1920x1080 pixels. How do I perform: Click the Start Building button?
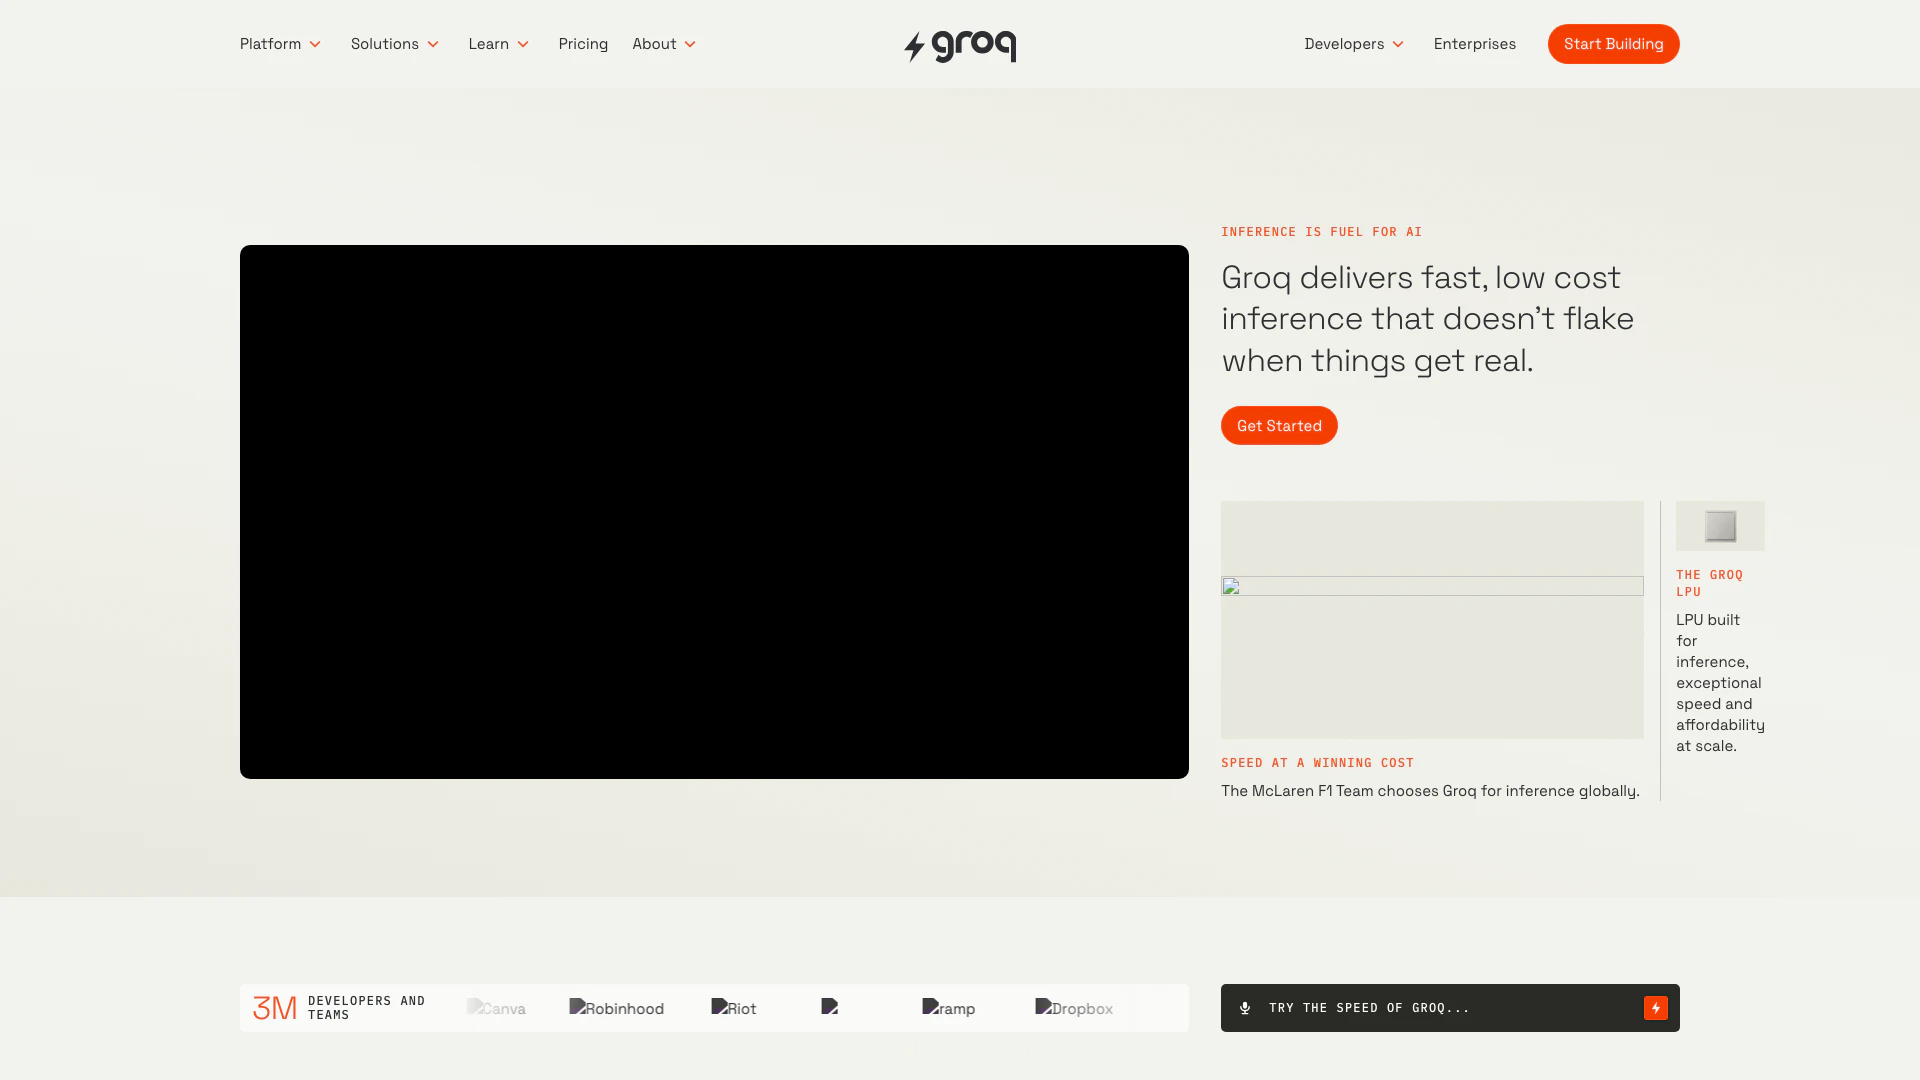[x=1613, y=44]
